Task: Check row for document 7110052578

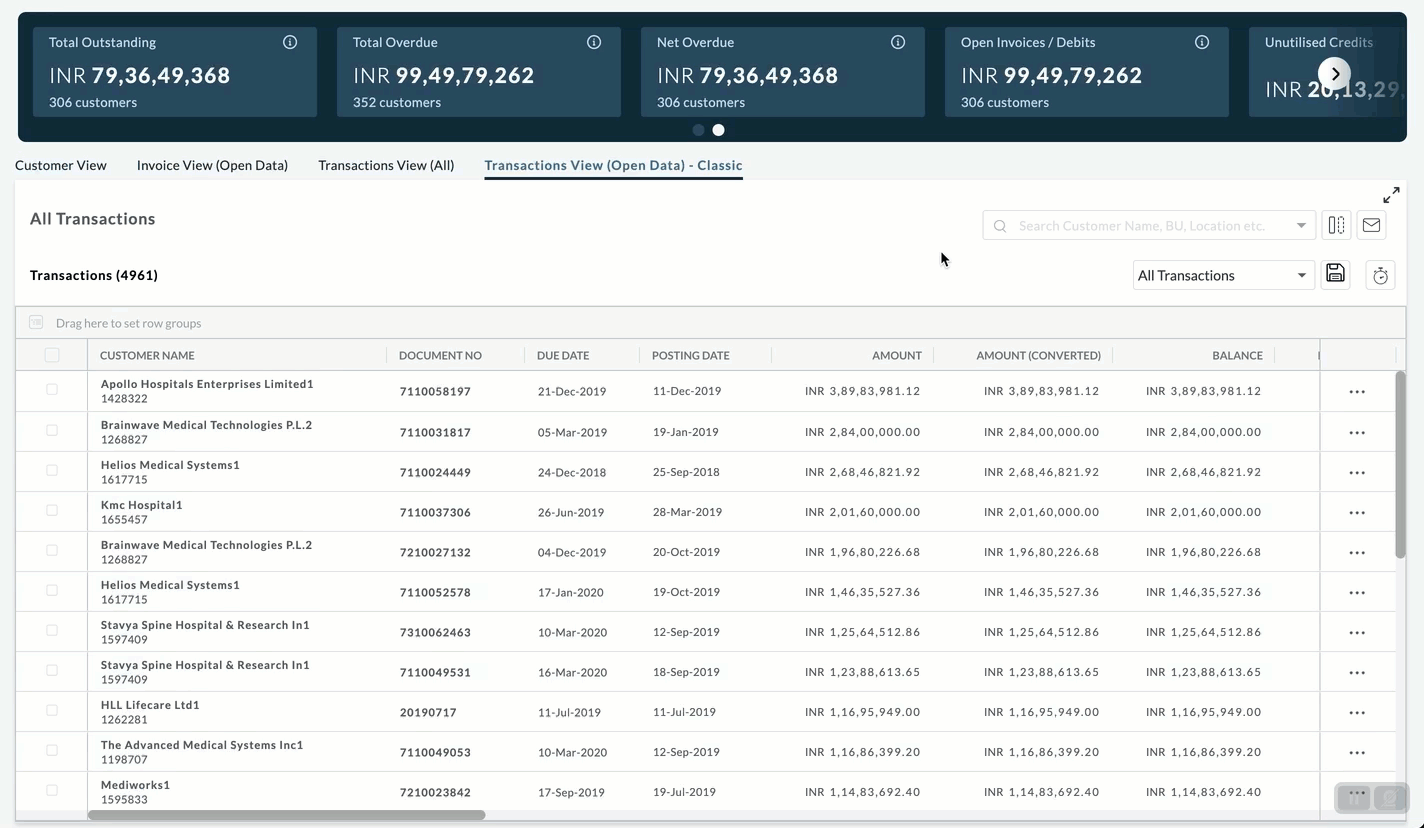Action: (x=52, y=590)
